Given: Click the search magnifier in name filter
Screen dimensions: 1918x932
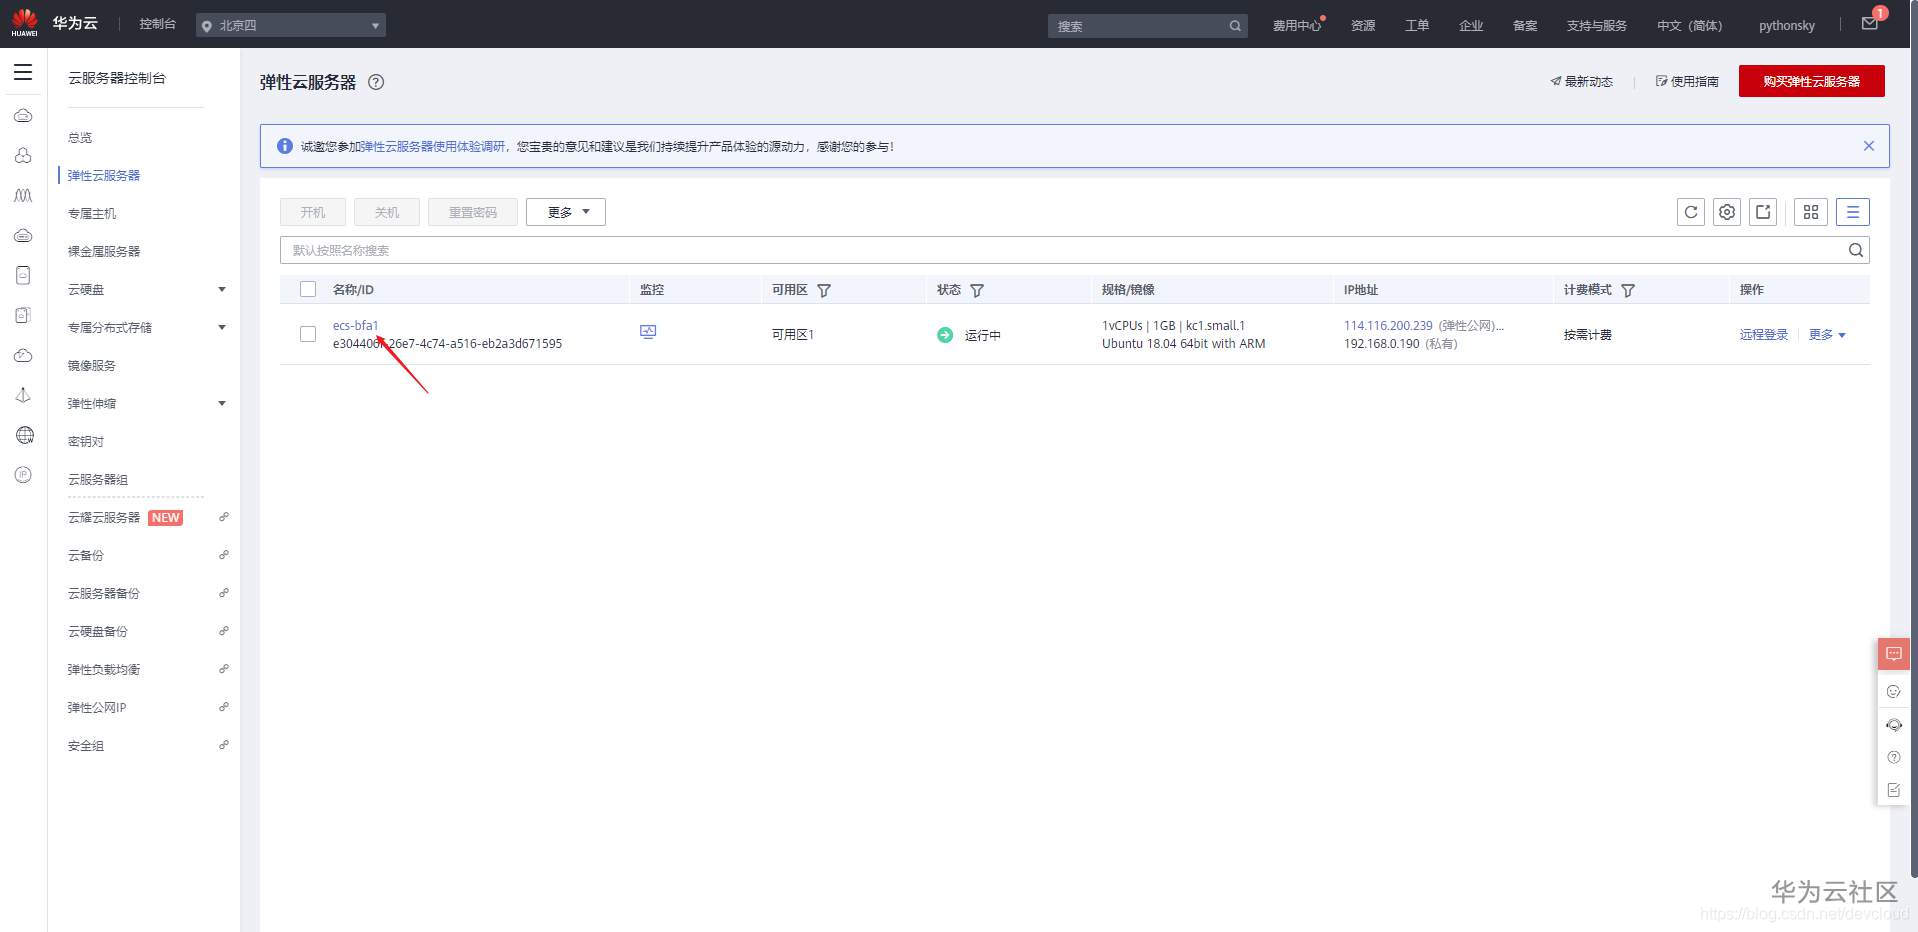Looking at the screenshot, I should 1856,250.
